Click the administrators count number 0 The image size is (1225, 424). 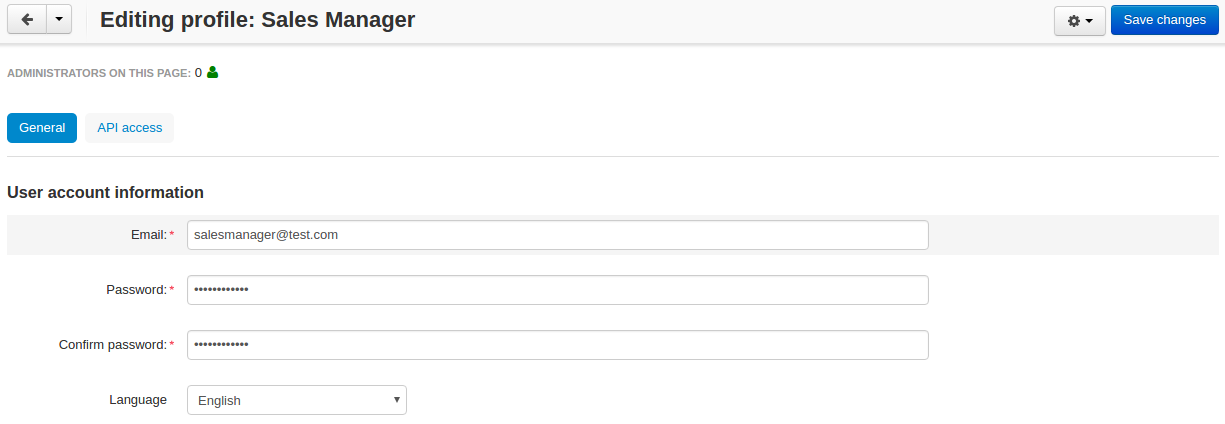198,73
